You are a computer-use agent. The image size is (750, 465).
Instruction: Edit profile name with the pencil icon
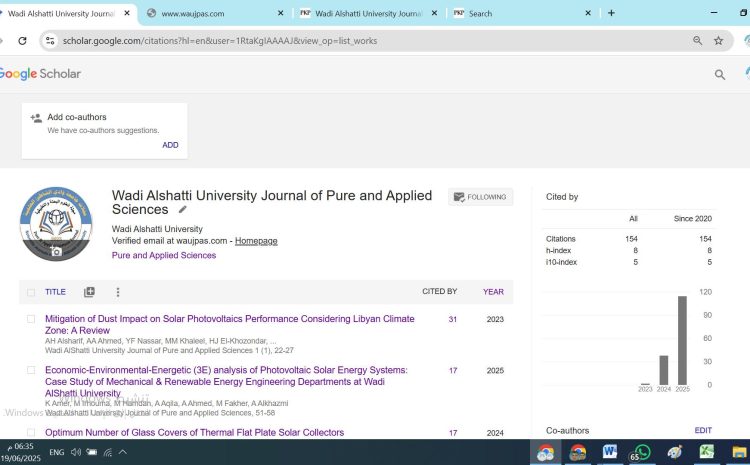click(x=182, y=210)
